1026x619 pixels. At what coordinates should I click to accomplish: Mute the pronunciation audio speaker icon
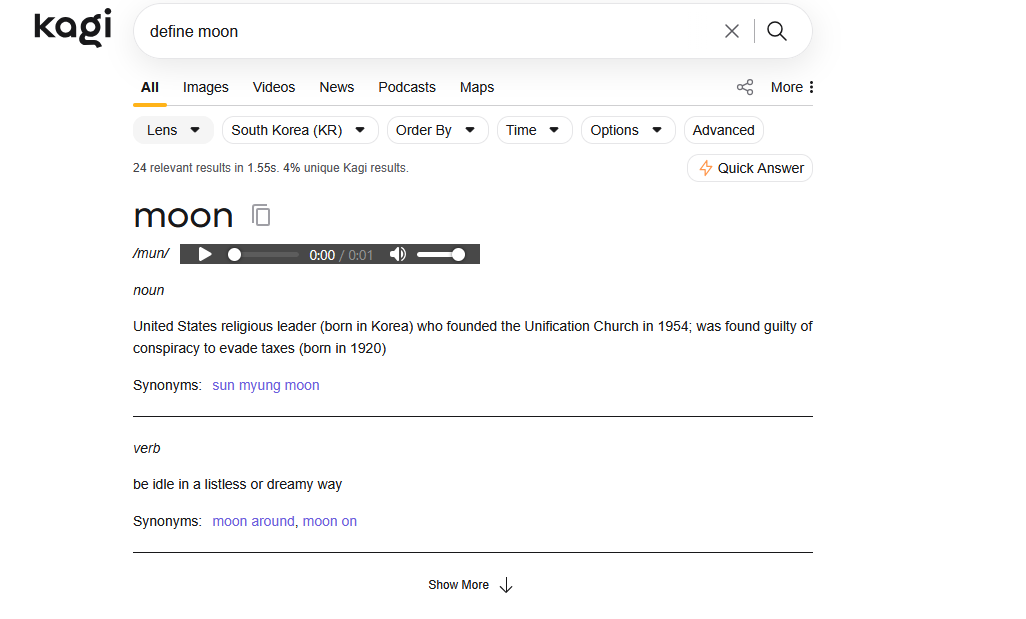click(x=398, y=254)
